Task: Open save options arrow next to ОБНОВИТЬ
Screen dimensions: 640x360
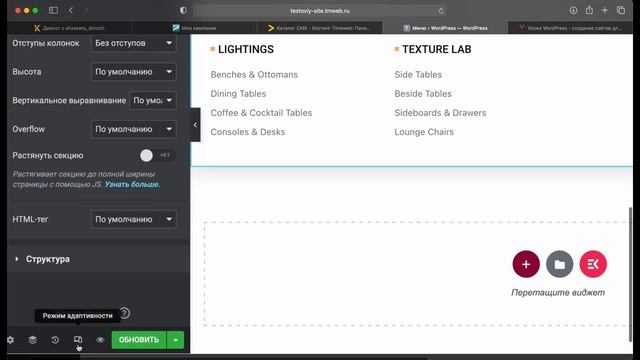Action: pos(176,340)
